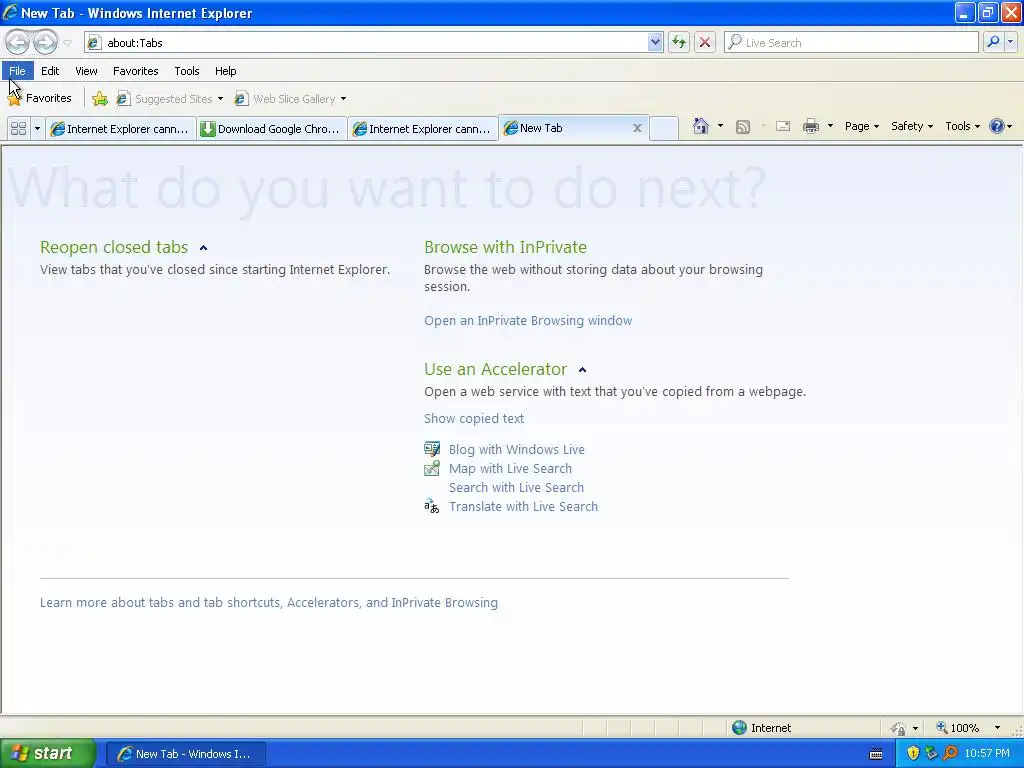Viewport: 1024px width, 768px height.
Task: Click Translate with Live Search accelerator
Action: pos(523,506)
